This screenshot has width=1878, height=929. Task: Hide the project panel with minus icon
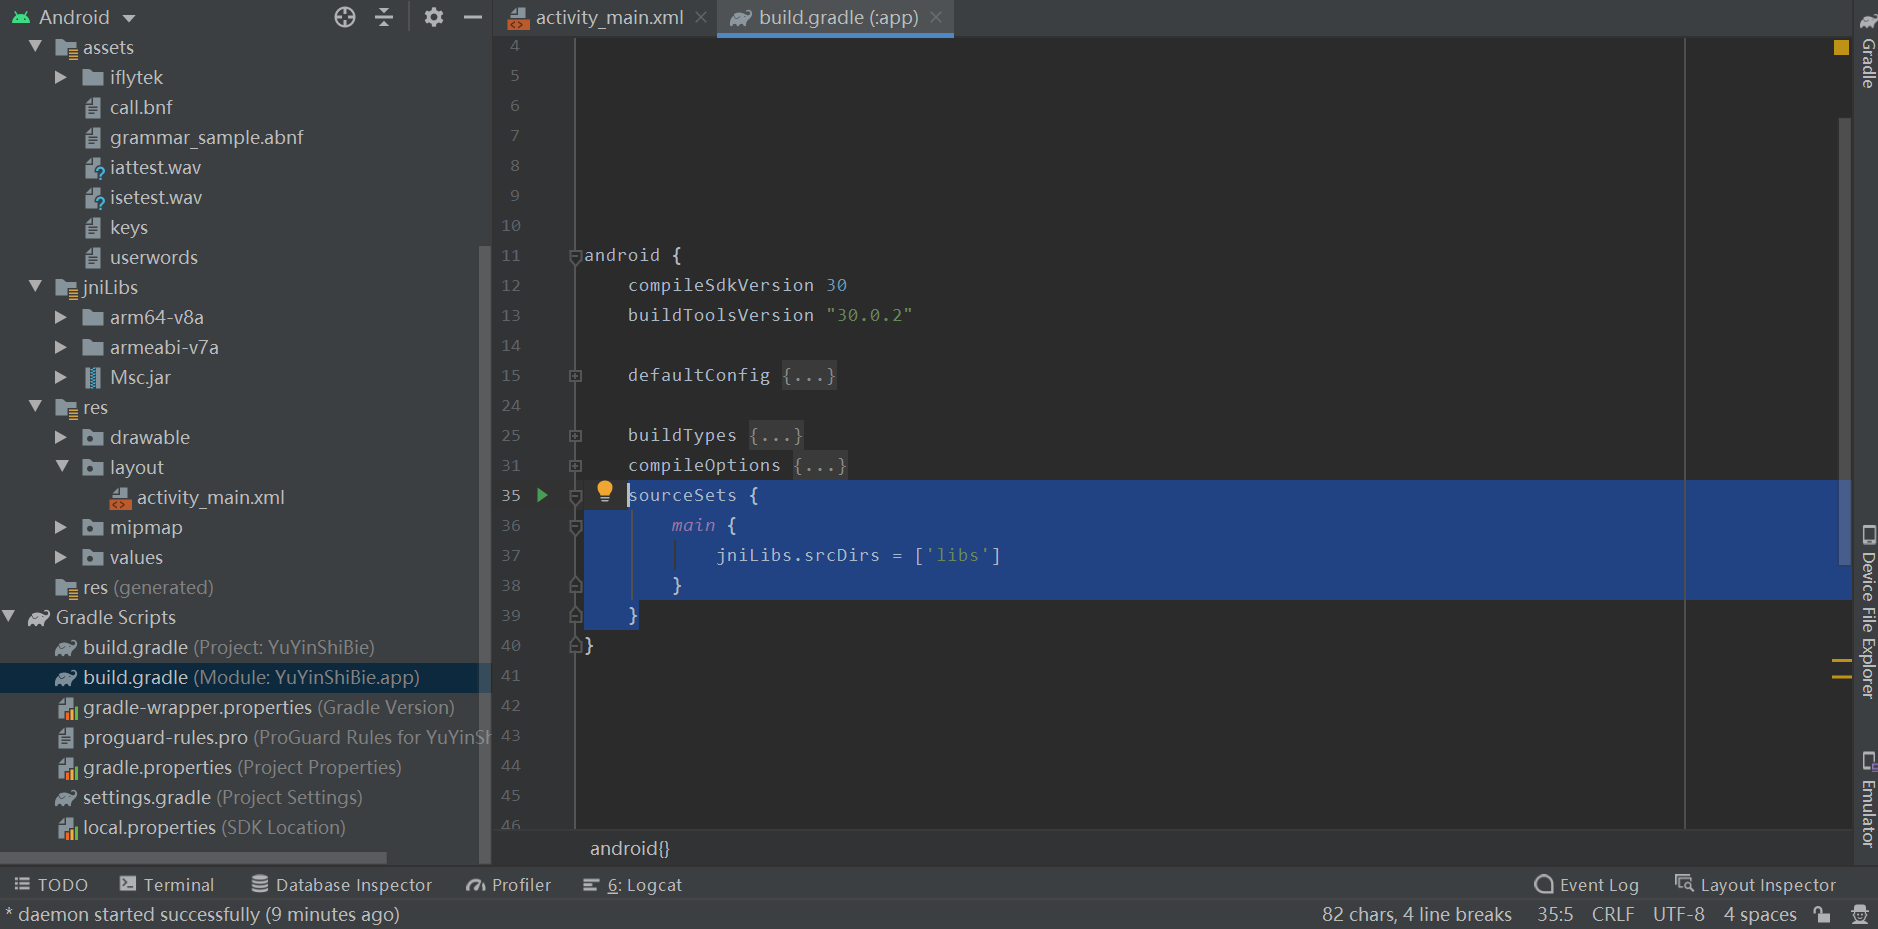(472, 17)
